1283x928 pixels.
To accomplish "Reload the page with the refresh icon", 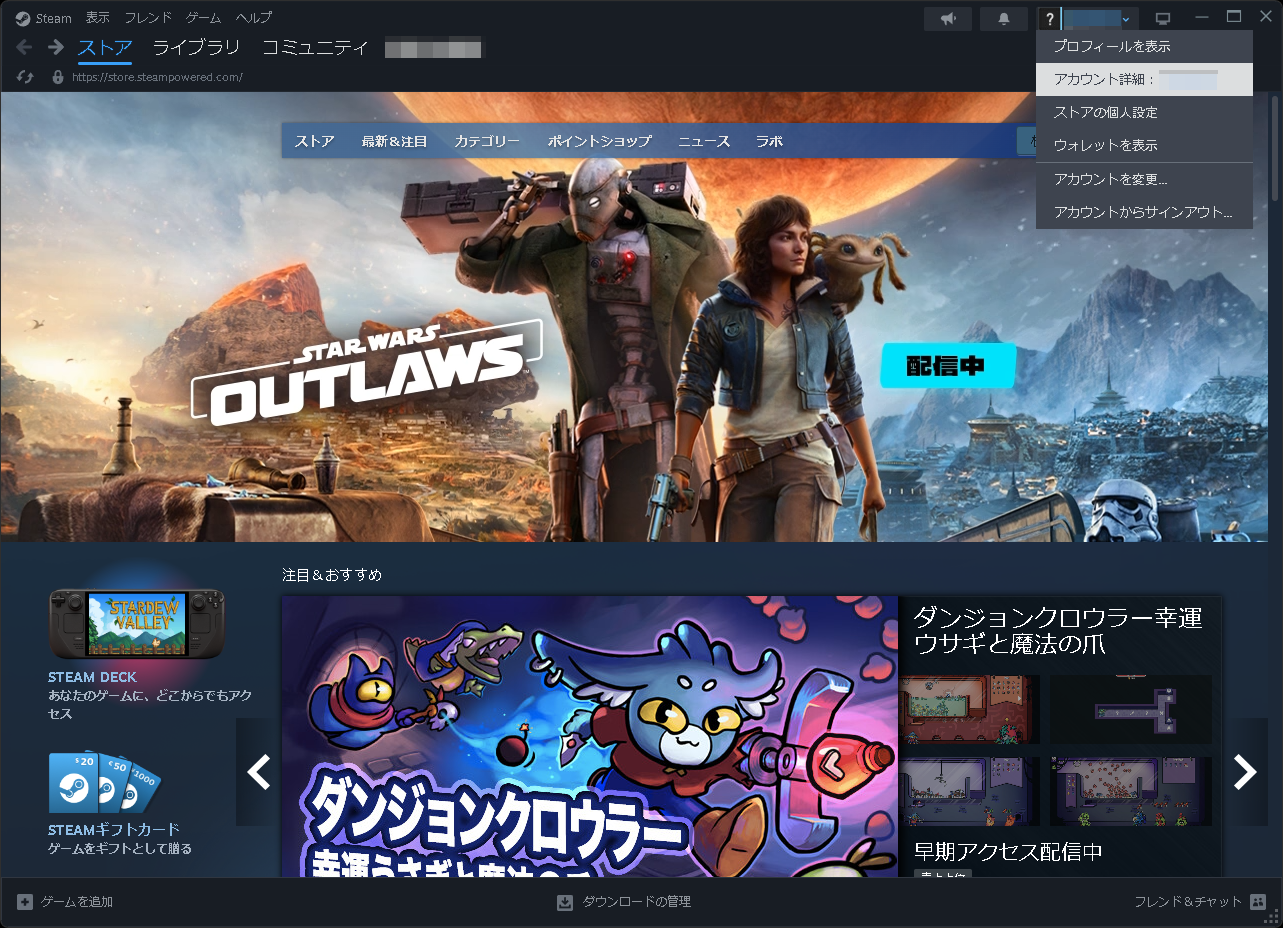I will pos(25,75).
